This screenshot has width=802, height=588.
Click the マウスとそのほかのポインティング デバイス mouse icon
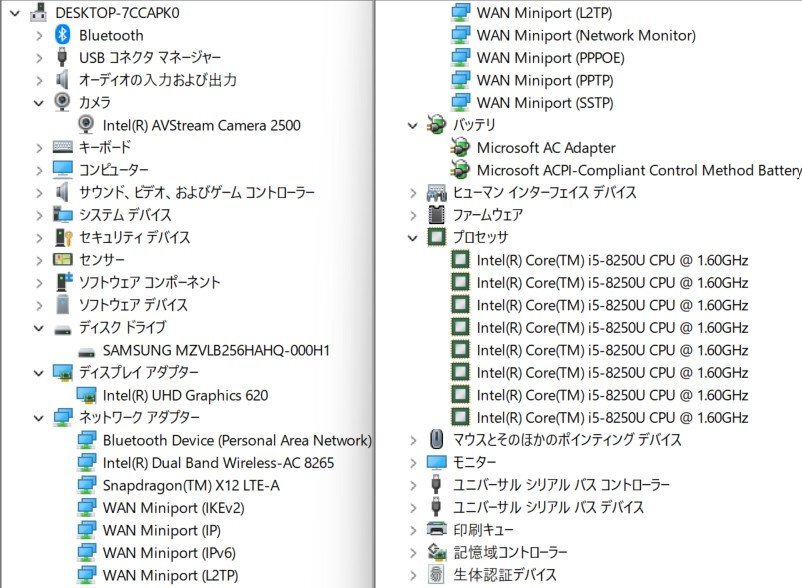(436, 439)
